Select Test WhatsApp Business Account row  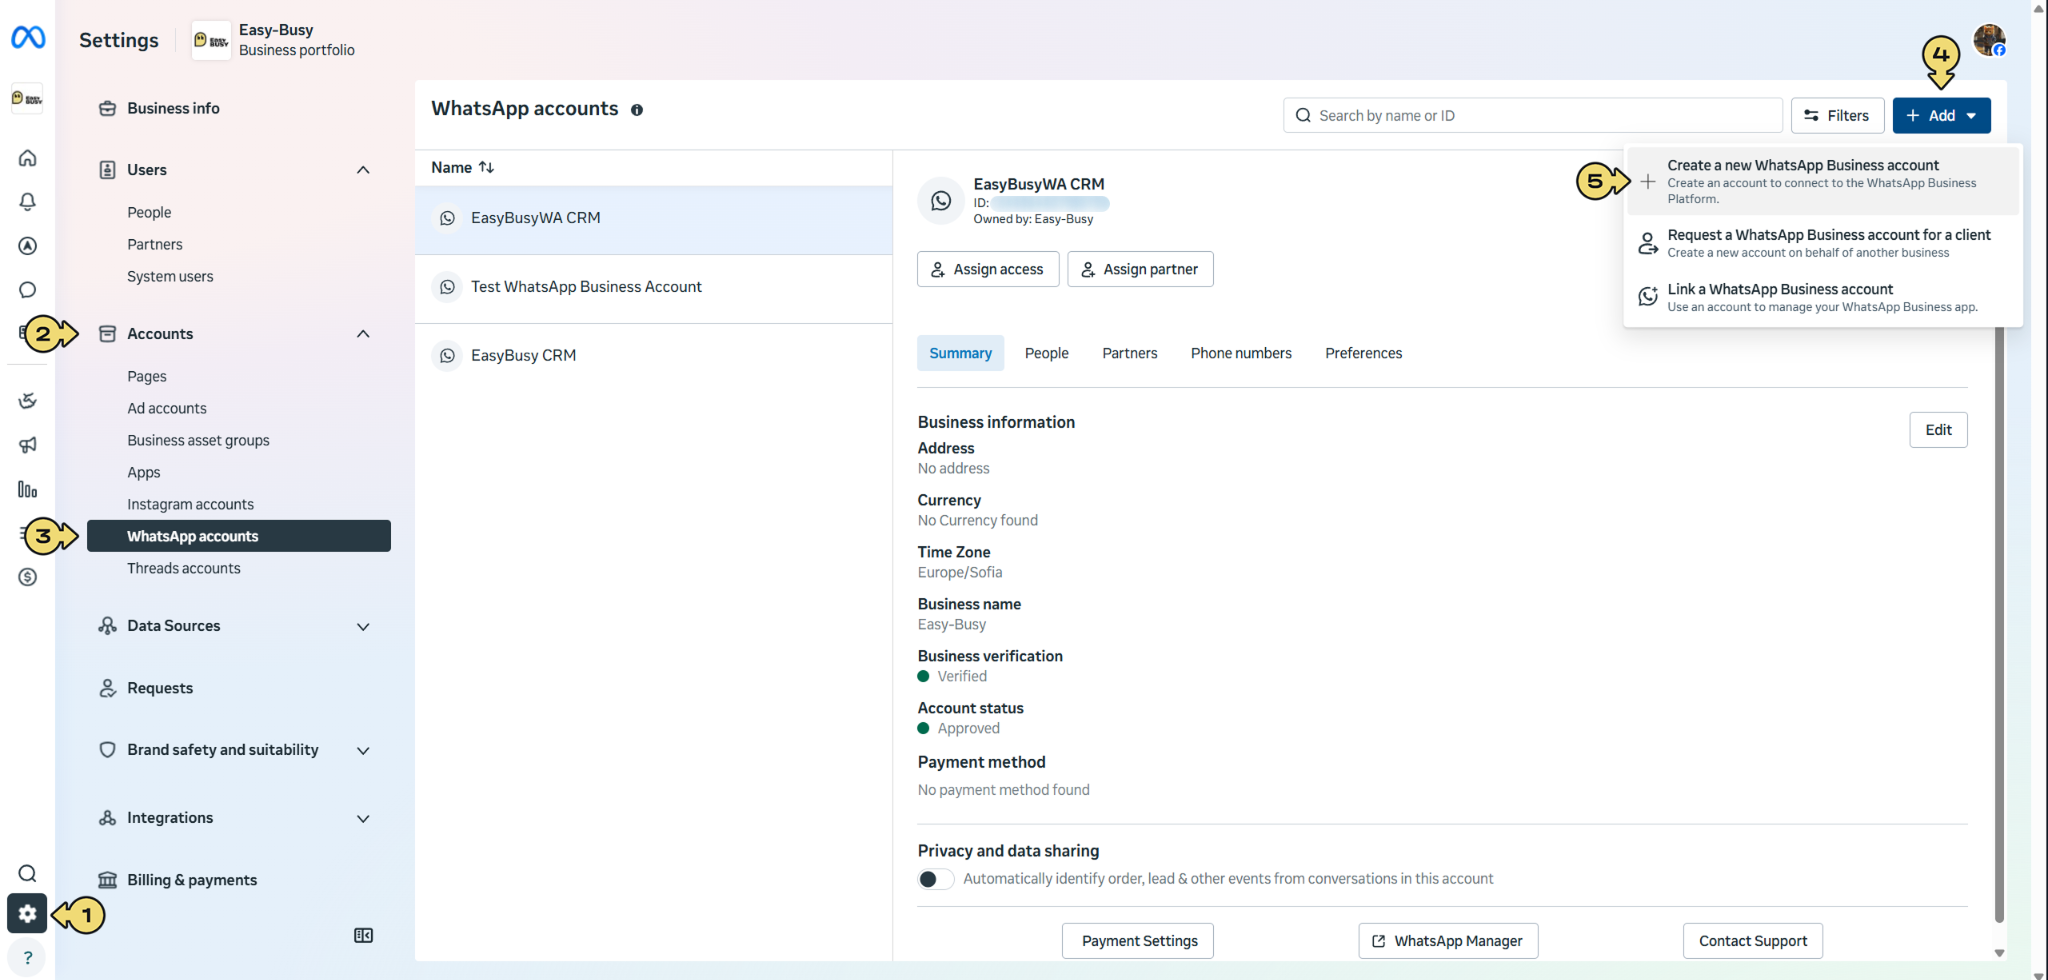(x=653, y=288)
